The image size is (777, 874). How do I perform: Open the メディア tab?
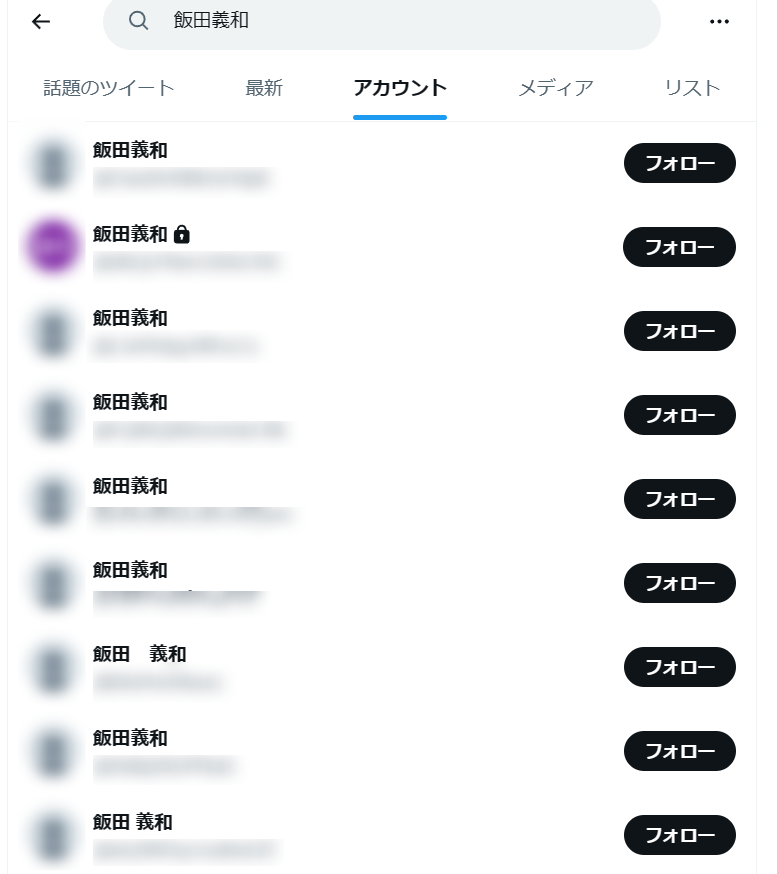556,88
